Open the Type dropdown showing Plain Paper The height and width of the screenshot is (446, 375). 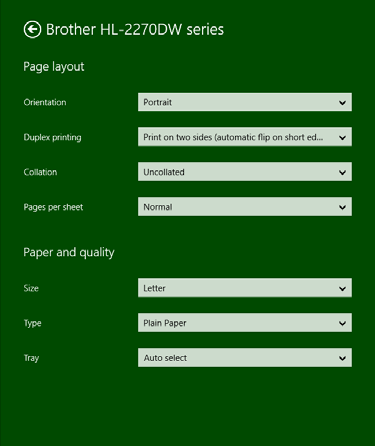(245, 323)
